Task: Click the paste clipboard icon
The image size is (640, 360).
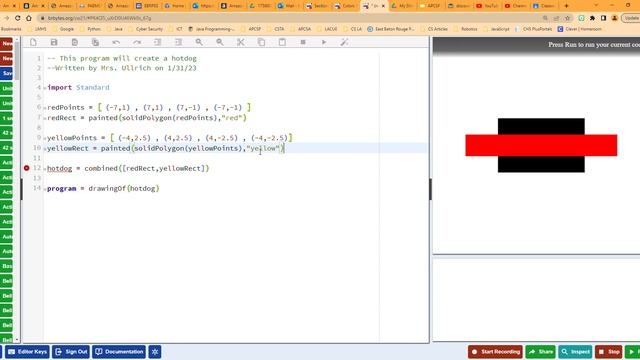Action: (282, 42)
